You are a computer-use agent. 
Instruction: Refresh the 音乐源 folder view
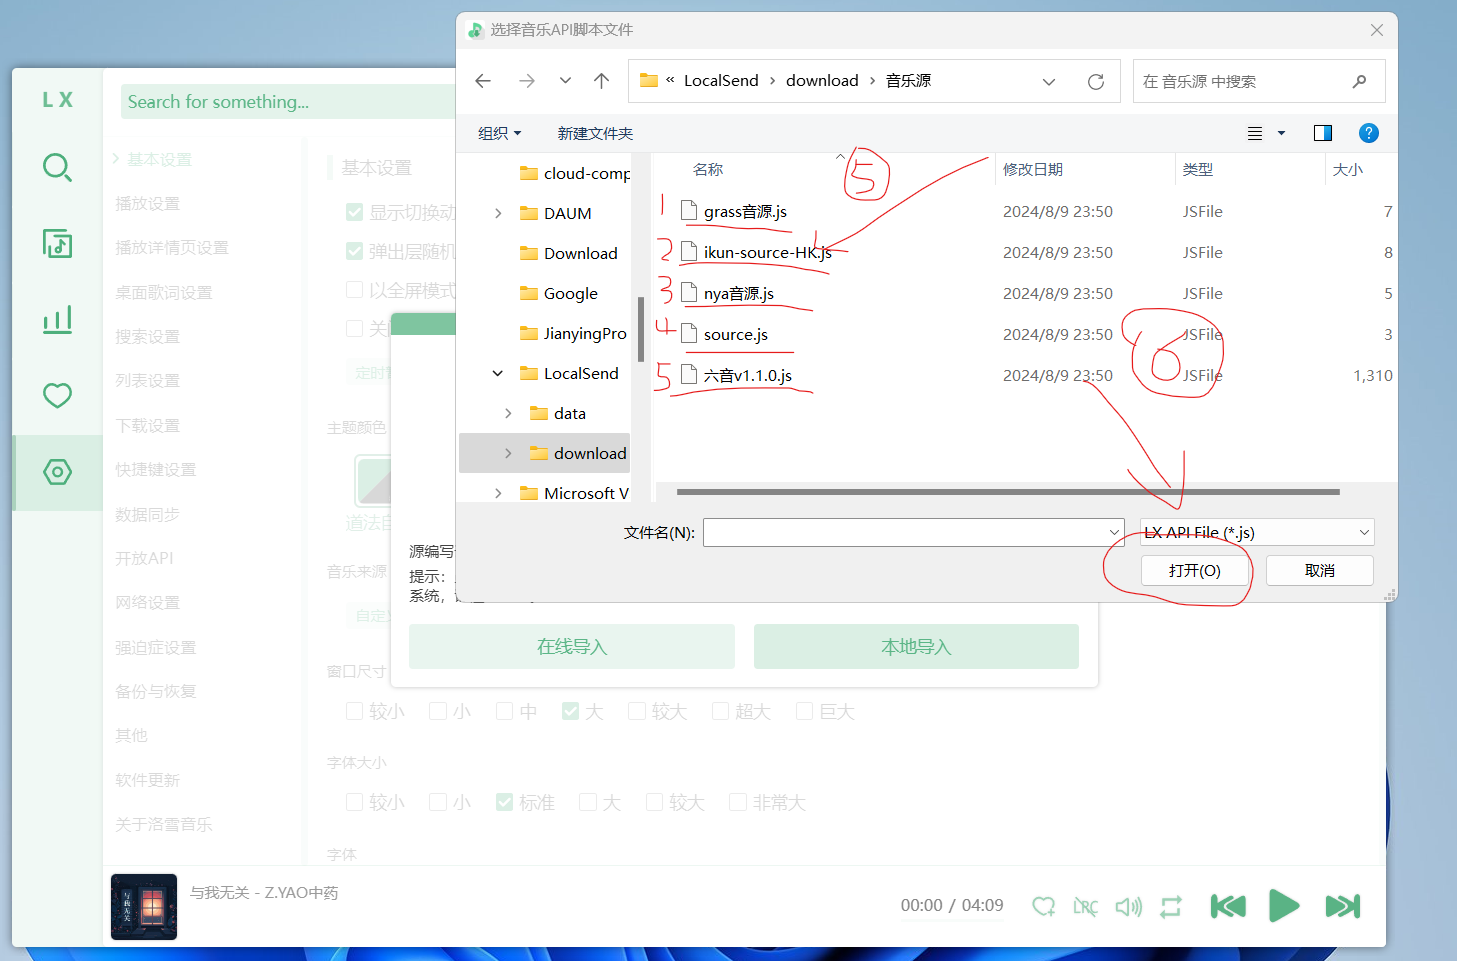click(1096, 81)
